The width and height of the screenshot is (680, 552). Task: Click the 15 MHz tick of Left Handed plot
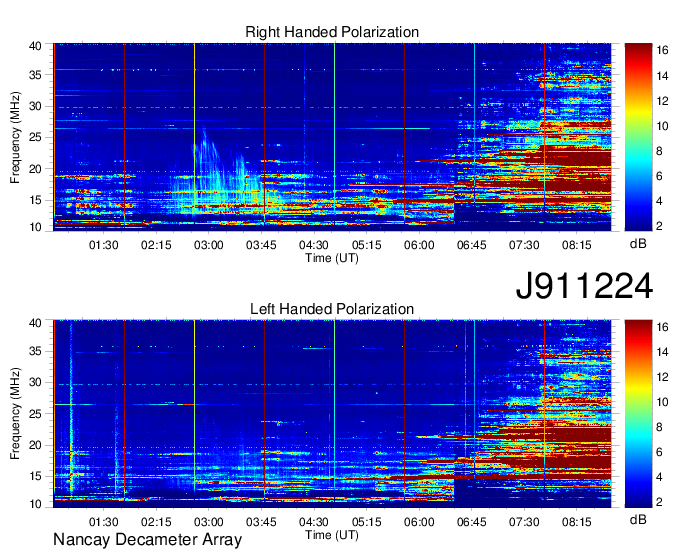click(x=35, y=476)
